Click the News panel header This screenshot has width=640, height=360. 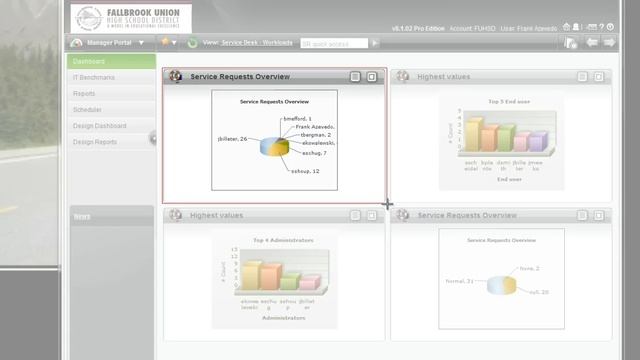pyautogui.click(x=112, y=216)
